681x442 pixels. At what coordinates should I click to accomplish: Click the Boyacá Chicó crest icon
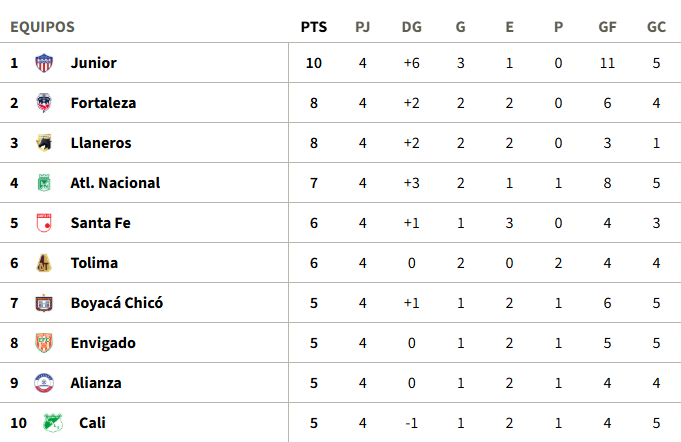tap(44, 303)
